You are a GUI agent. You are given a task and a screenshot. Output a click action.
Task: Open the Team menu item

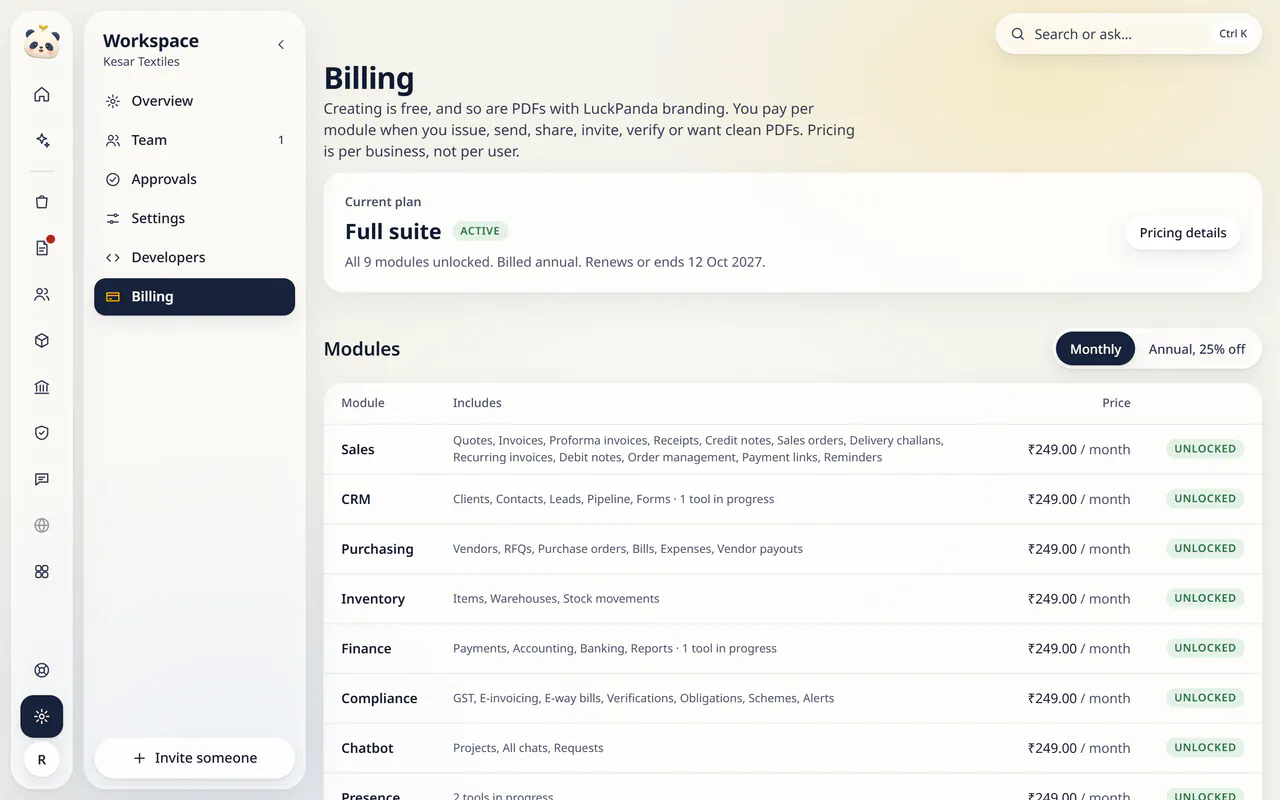[x=194, y=140]
